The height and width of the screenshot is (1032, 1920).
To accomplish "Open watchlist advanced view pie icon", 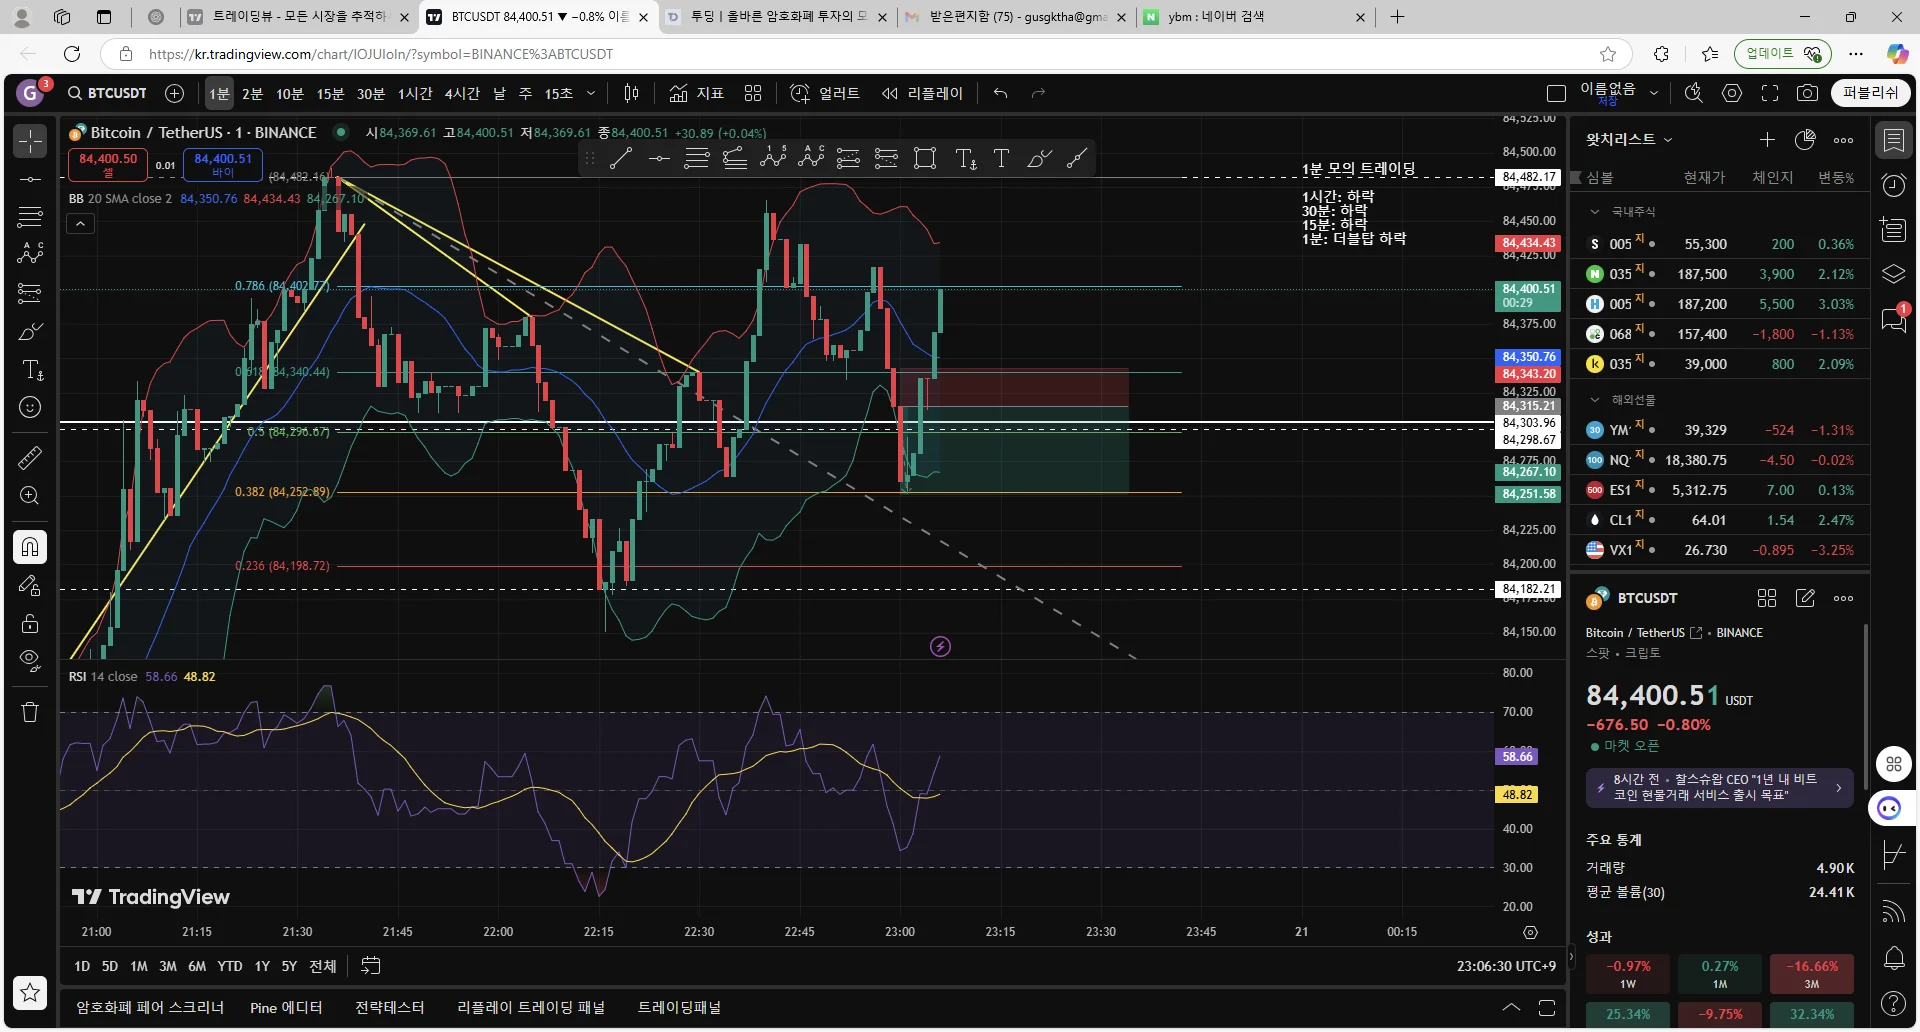I will (1805, 140).
